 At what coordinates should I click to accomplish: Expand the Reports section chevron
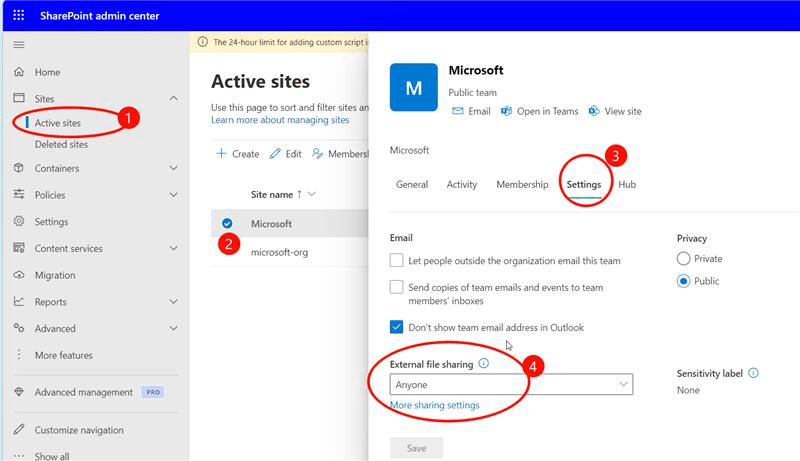[173, 301]
